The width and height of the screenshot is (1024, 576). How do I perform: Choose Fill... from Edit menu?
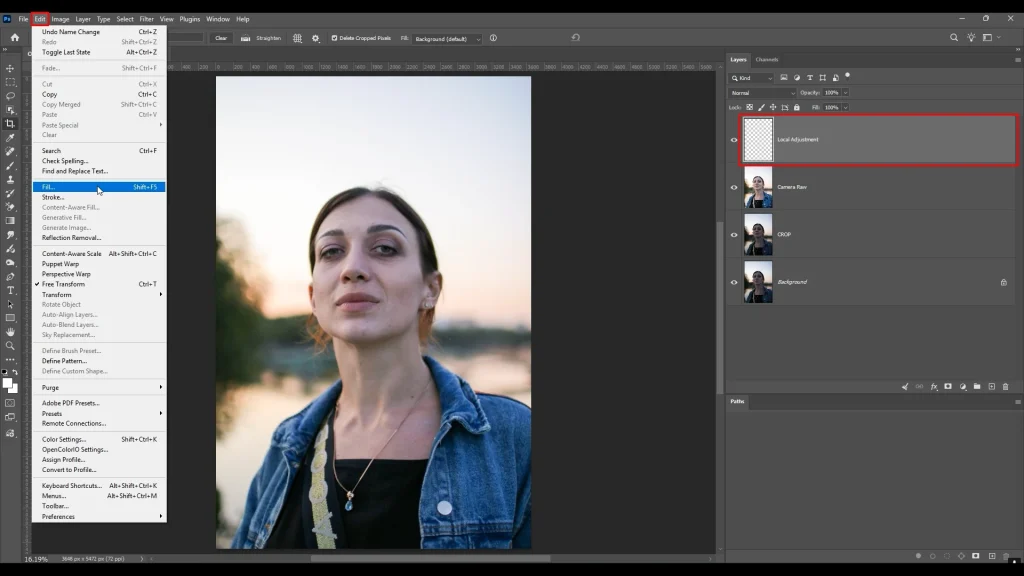[99, 187]
